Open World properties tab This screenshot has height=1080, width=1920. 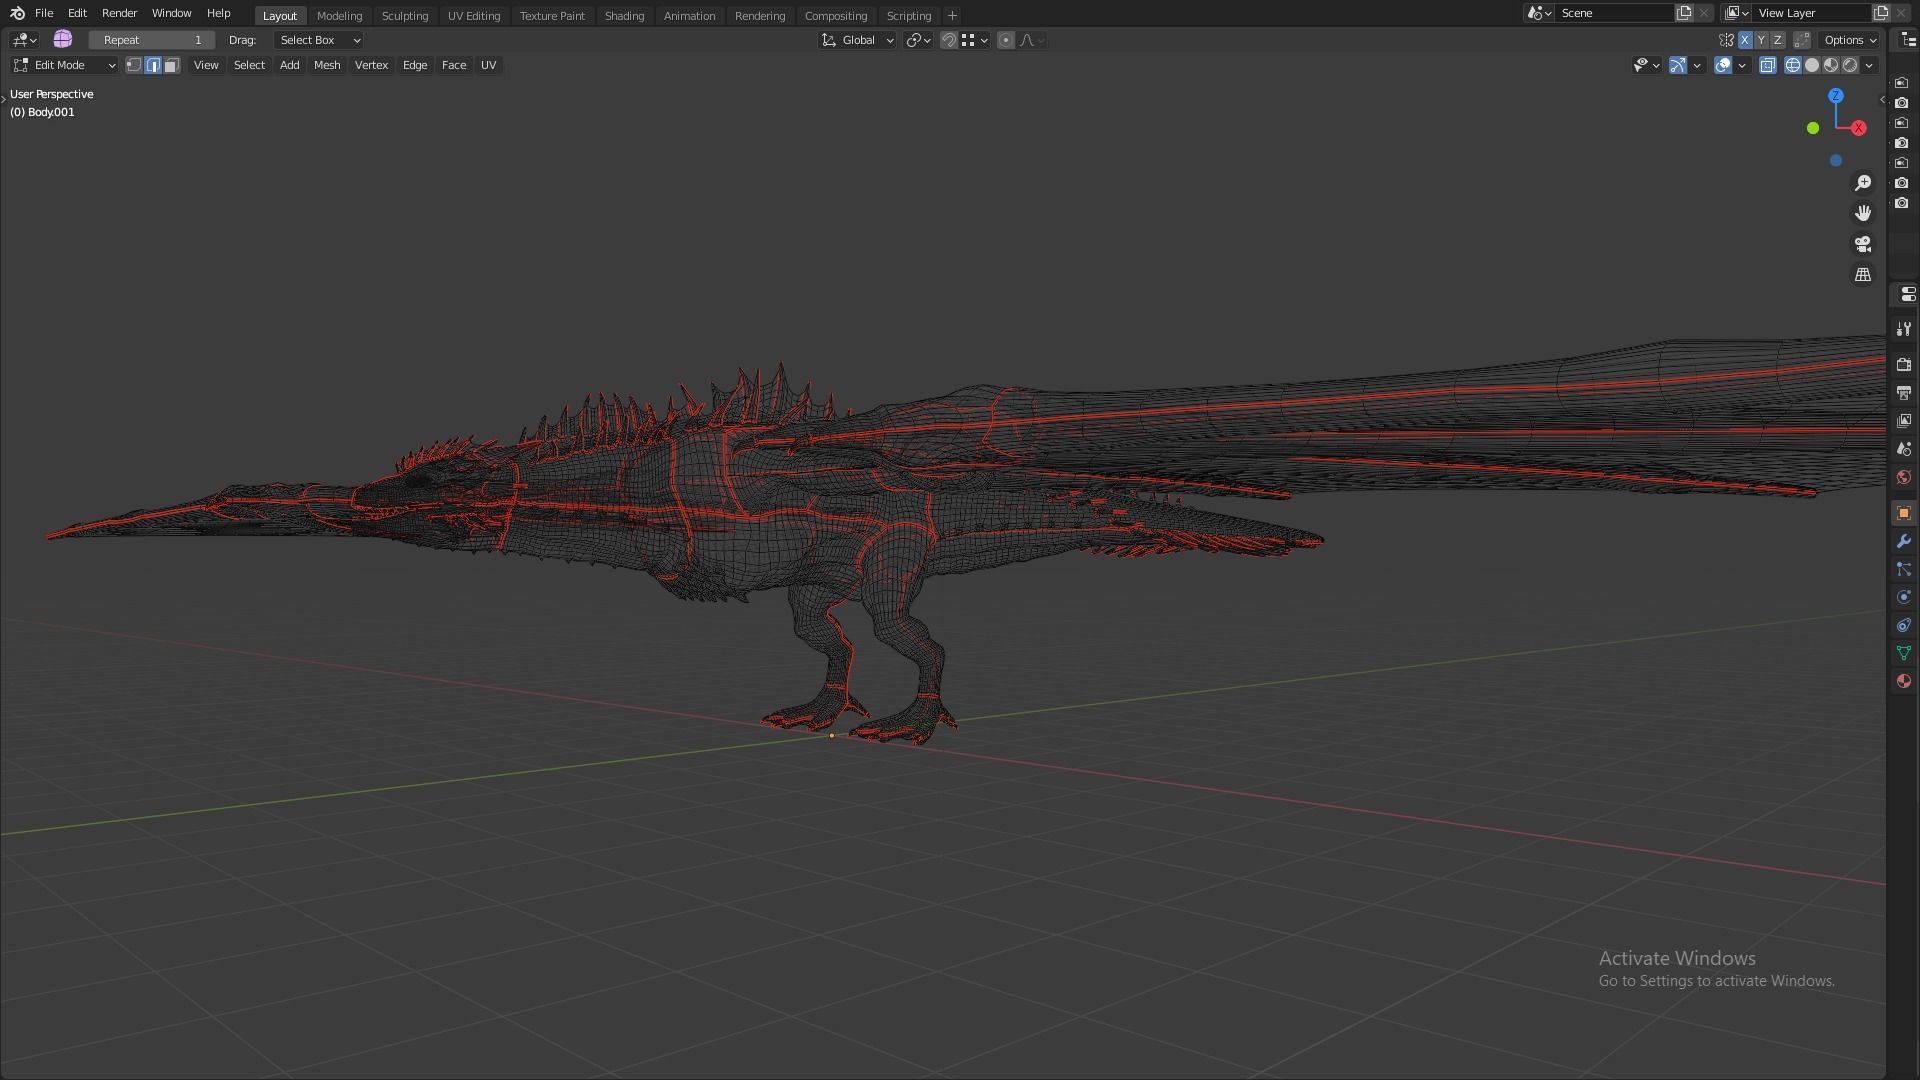(1904, 477)
